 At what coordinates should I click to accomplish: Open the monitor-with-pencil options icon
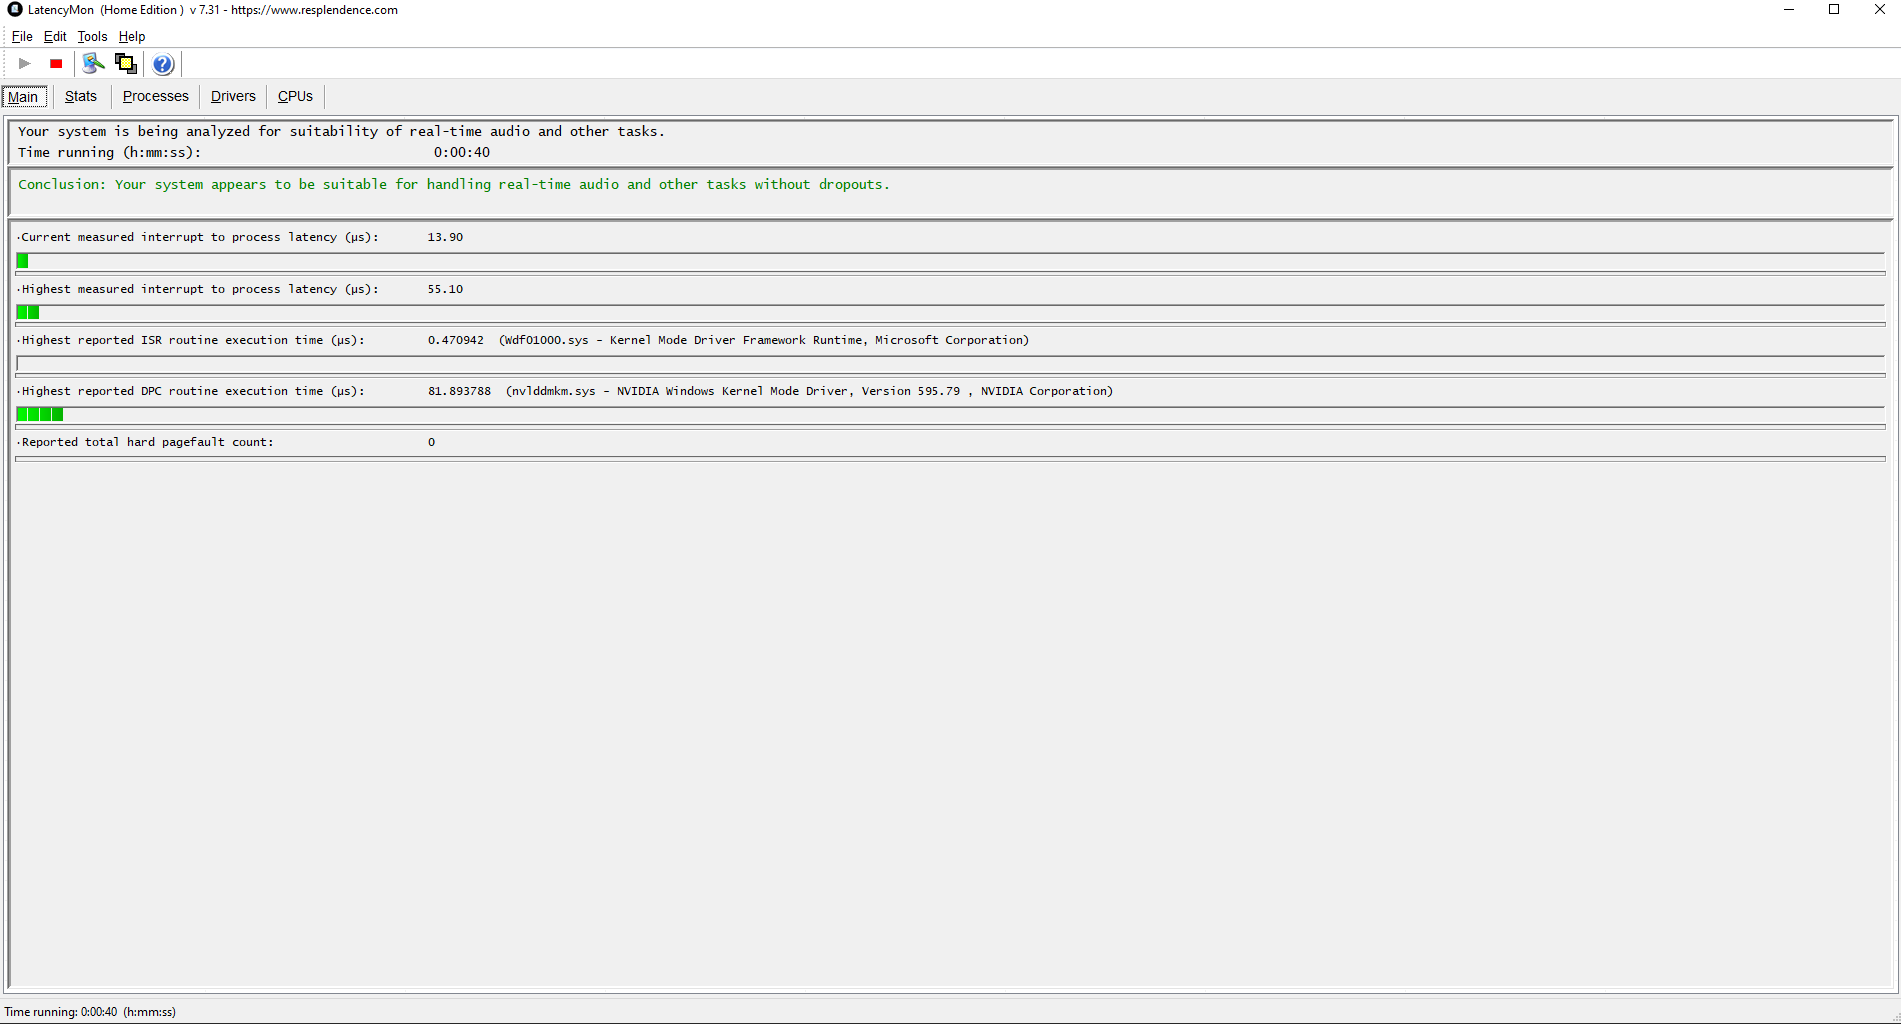93,64
